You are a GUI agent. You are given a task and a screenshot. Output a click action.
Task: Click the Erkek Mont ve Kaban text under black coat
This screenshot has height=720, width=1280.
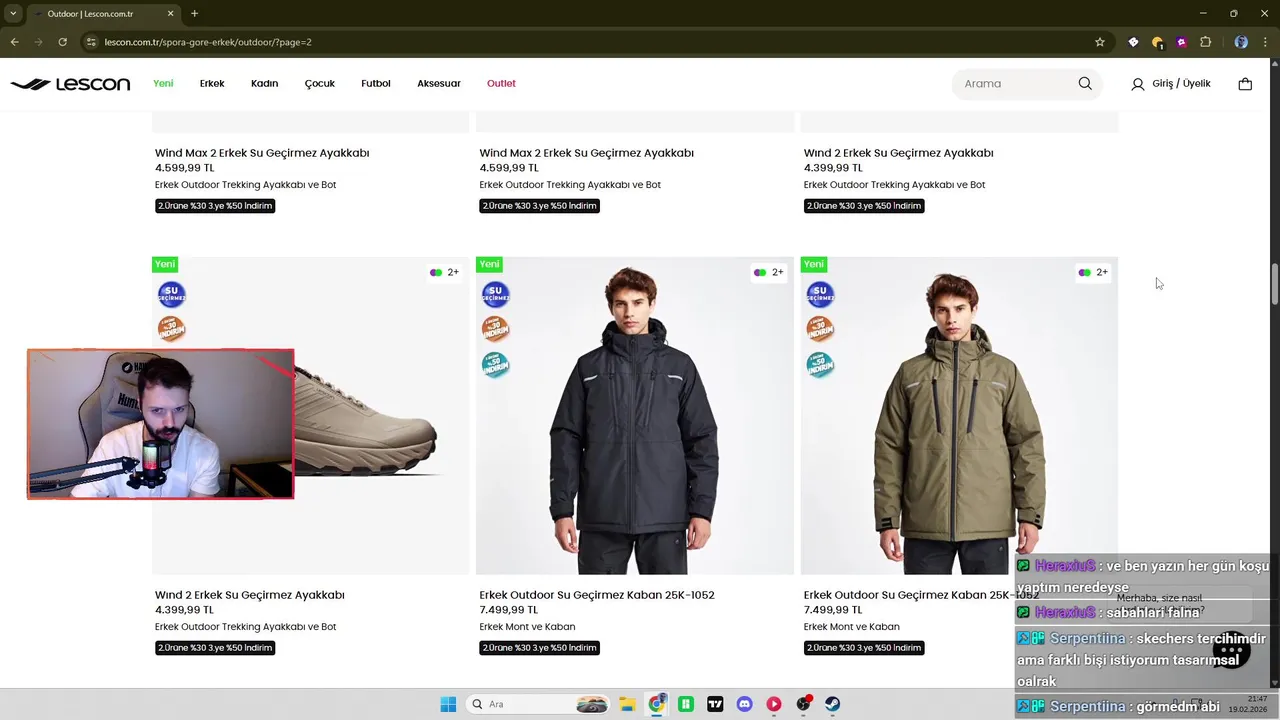(527, 627)
